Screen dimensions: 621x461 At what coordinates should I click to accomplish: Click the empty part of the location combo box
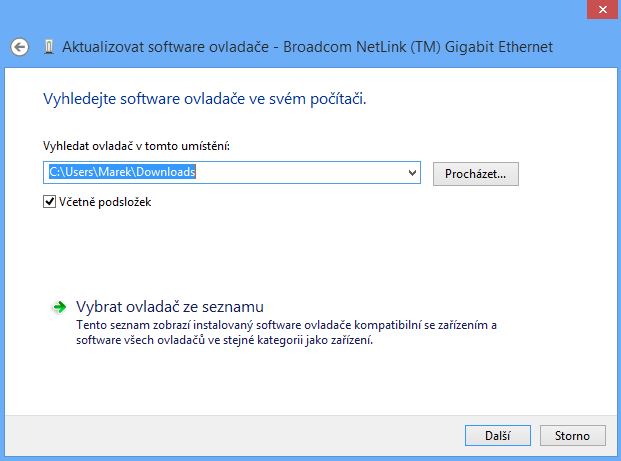click(x=301, y=173)
